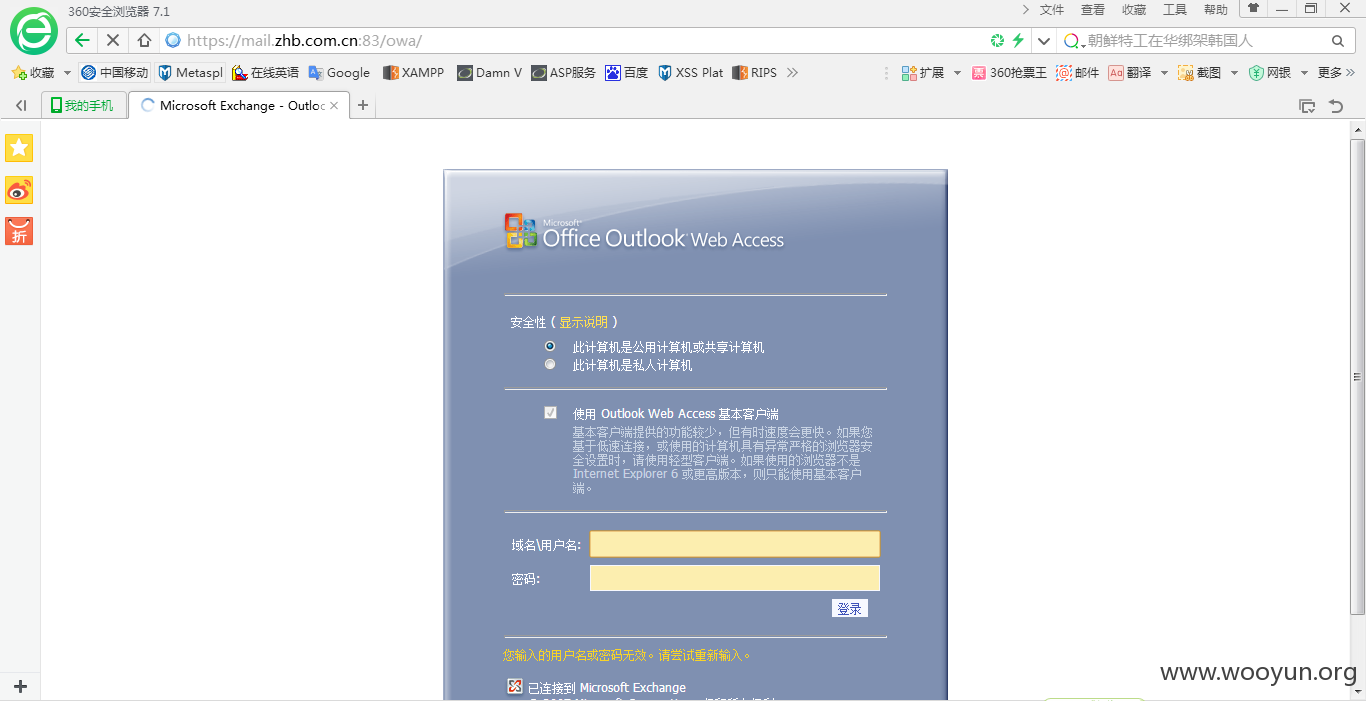The height and width of the screenshot is (701, 1366).
Task: Open the 工具 menu
Action: [x=1175, y=10]
